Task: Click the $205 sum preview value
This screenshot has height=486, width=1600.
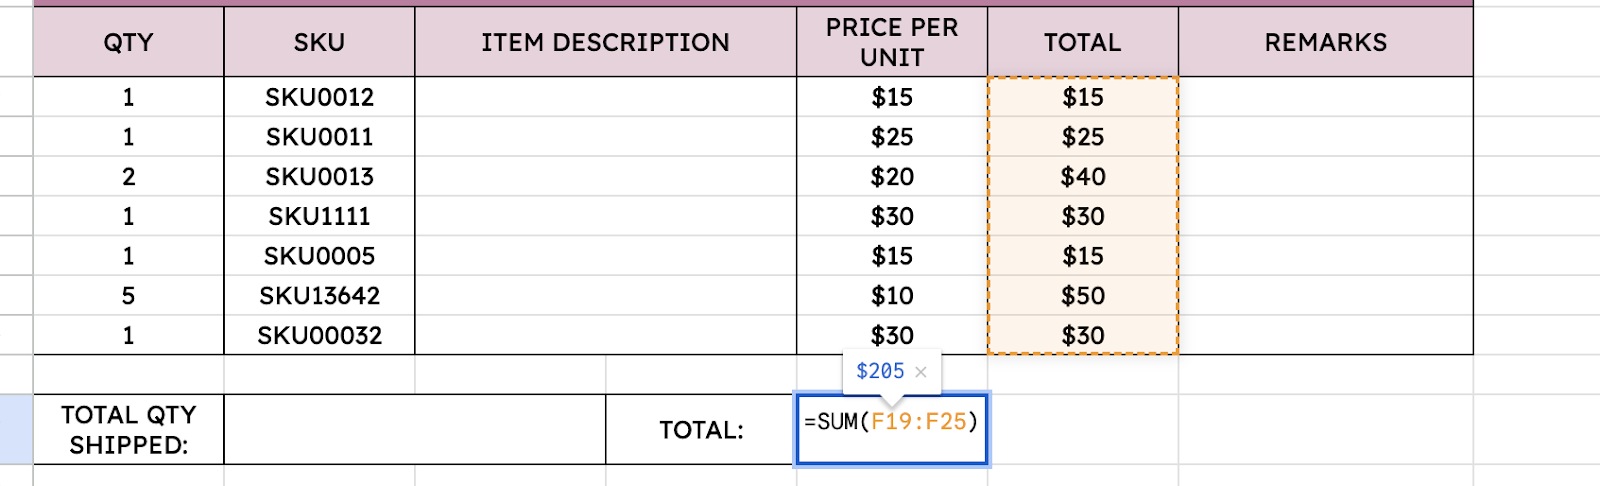Action: click(879, 371)
